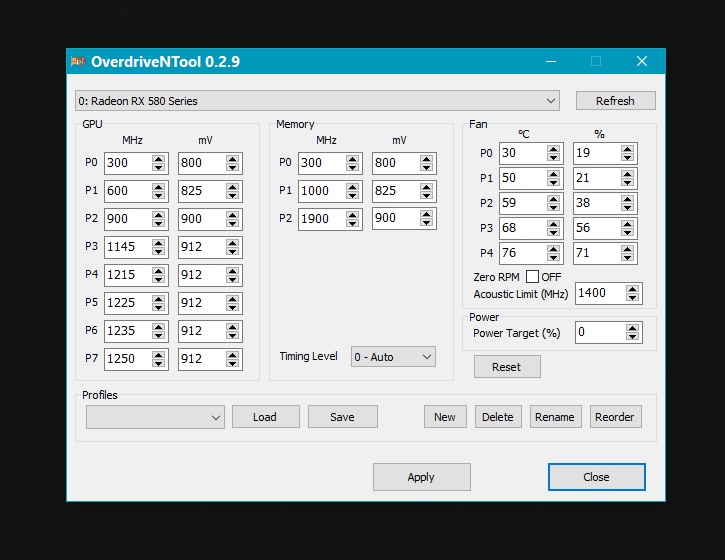Decrease GPU P7 MHz with down arrow

tap(159, 363)
